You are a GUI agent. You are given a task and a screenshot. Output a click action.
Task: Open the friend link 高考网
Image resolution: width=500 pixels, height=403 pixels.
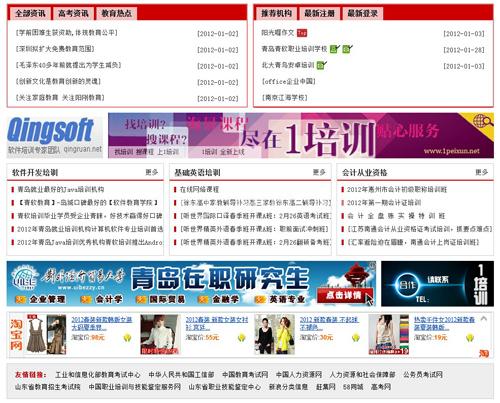[x=381, y=387]
